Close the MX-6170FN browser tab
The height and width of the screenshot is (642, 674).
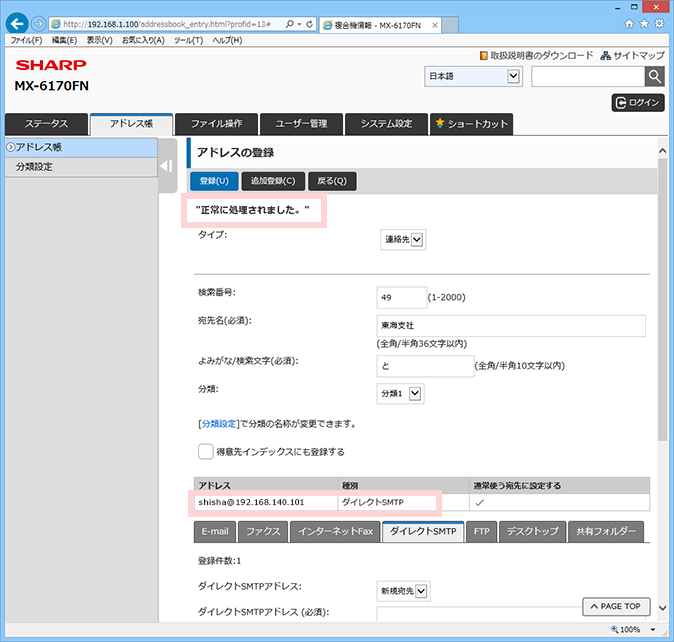point(435,25)
